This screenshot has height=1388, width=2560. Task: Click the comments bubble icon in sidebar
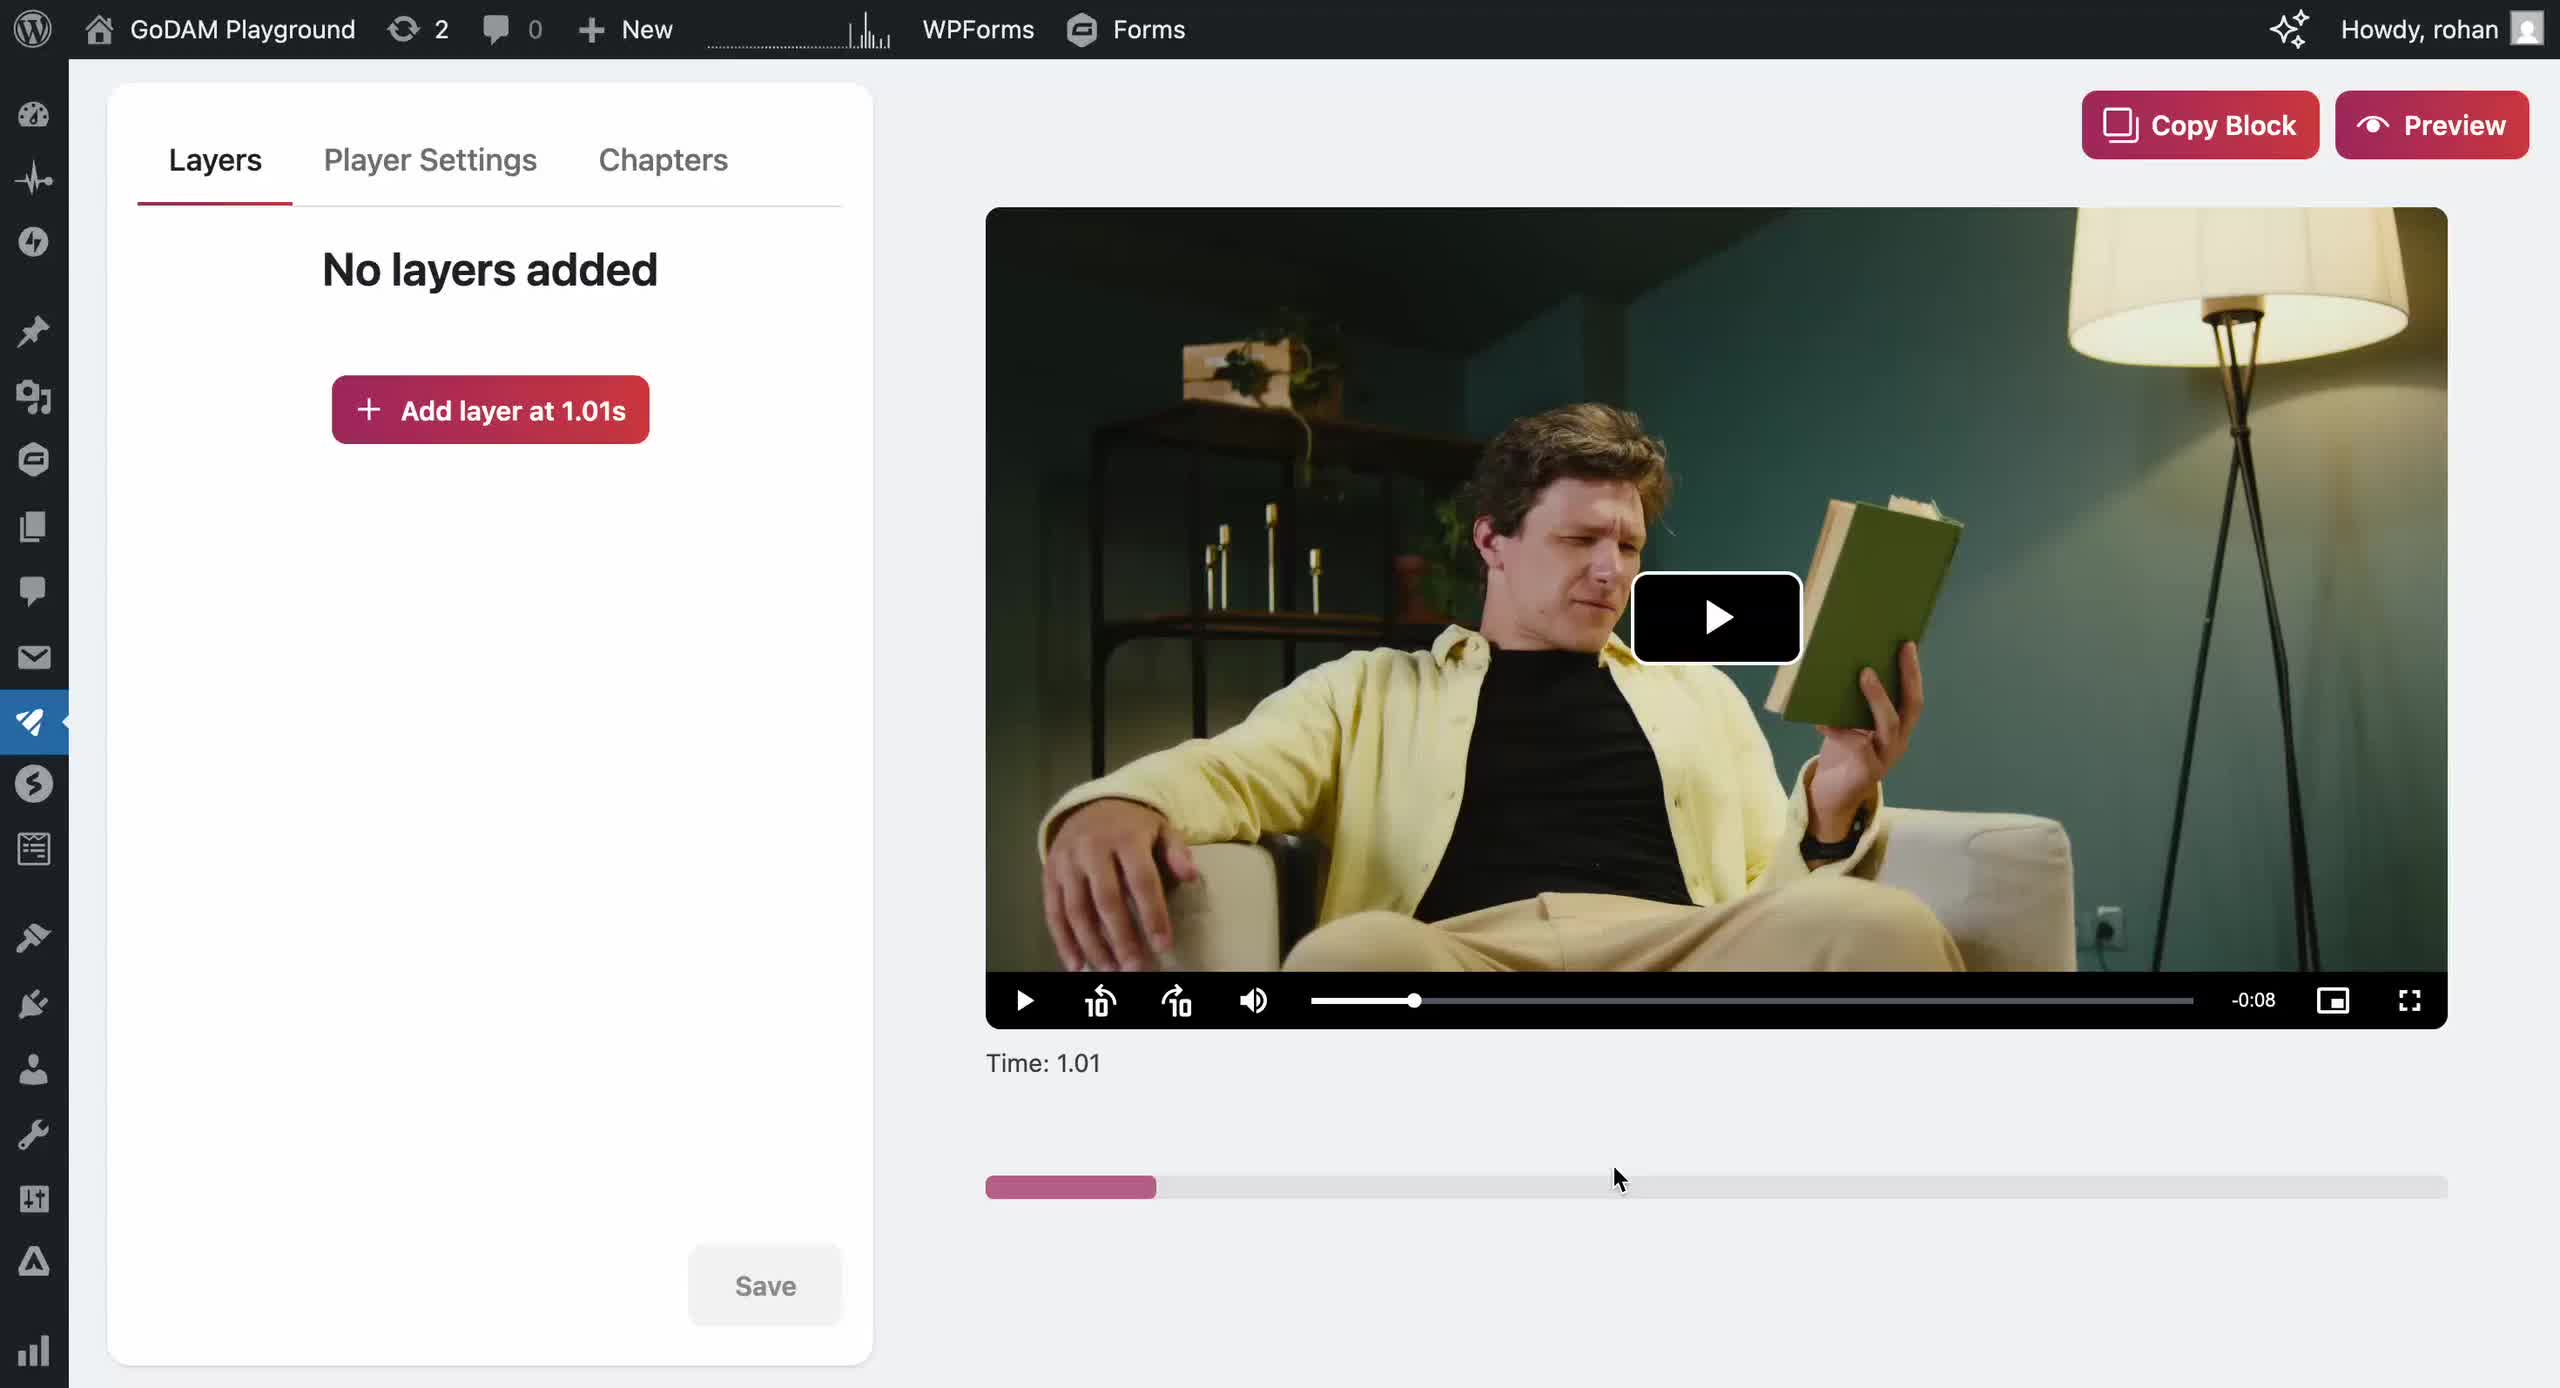[x=34, y=591]
